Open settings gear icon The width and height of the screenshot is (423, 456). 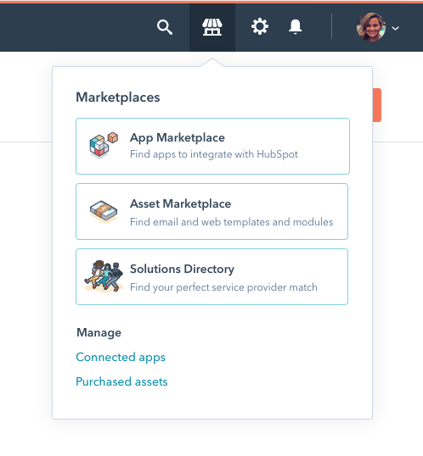(260, 27)
